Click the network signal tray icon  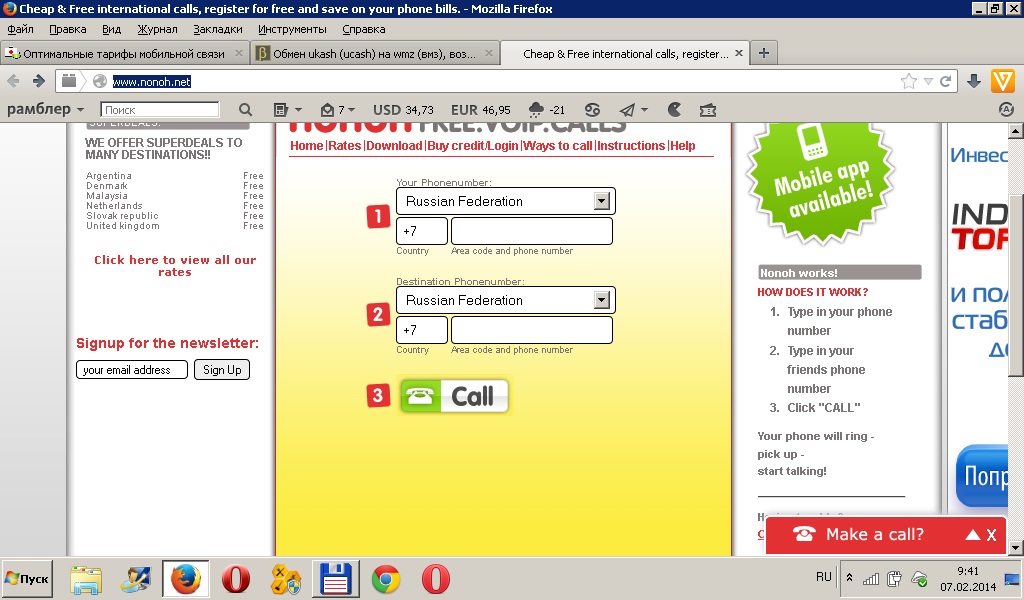871,578
